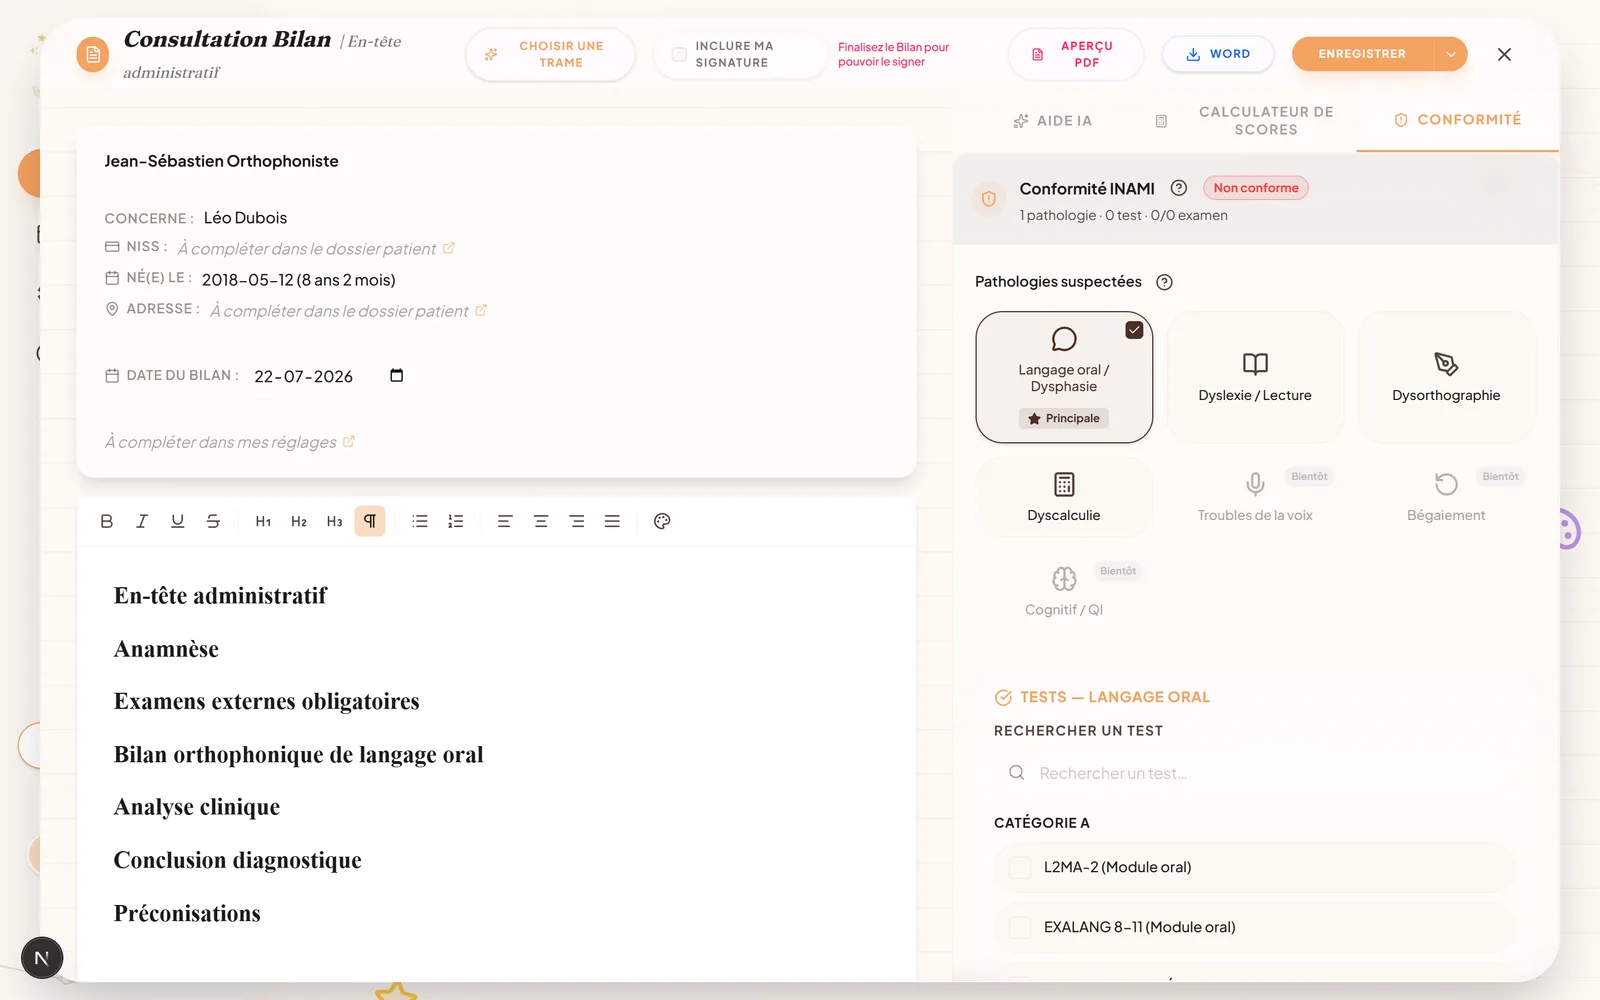
Task: Open NISS link to patient file
Action: tap(449, 248)
